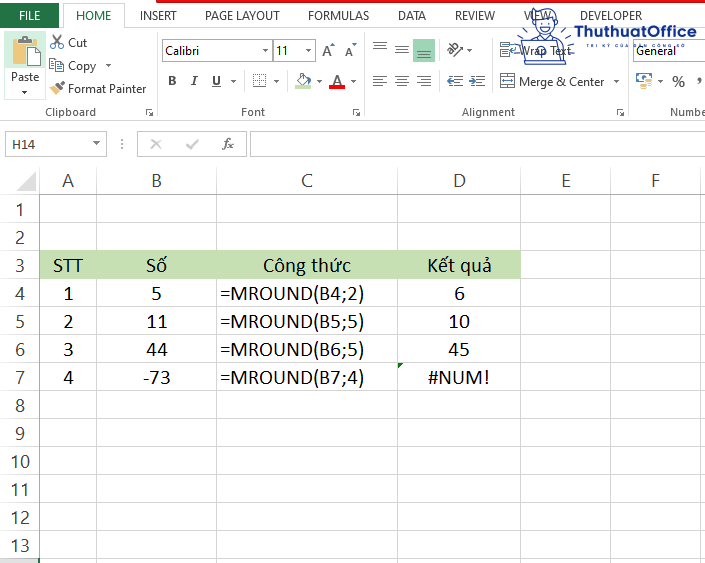
Task: Expand Paste options arrow
Action: point(25,92)
